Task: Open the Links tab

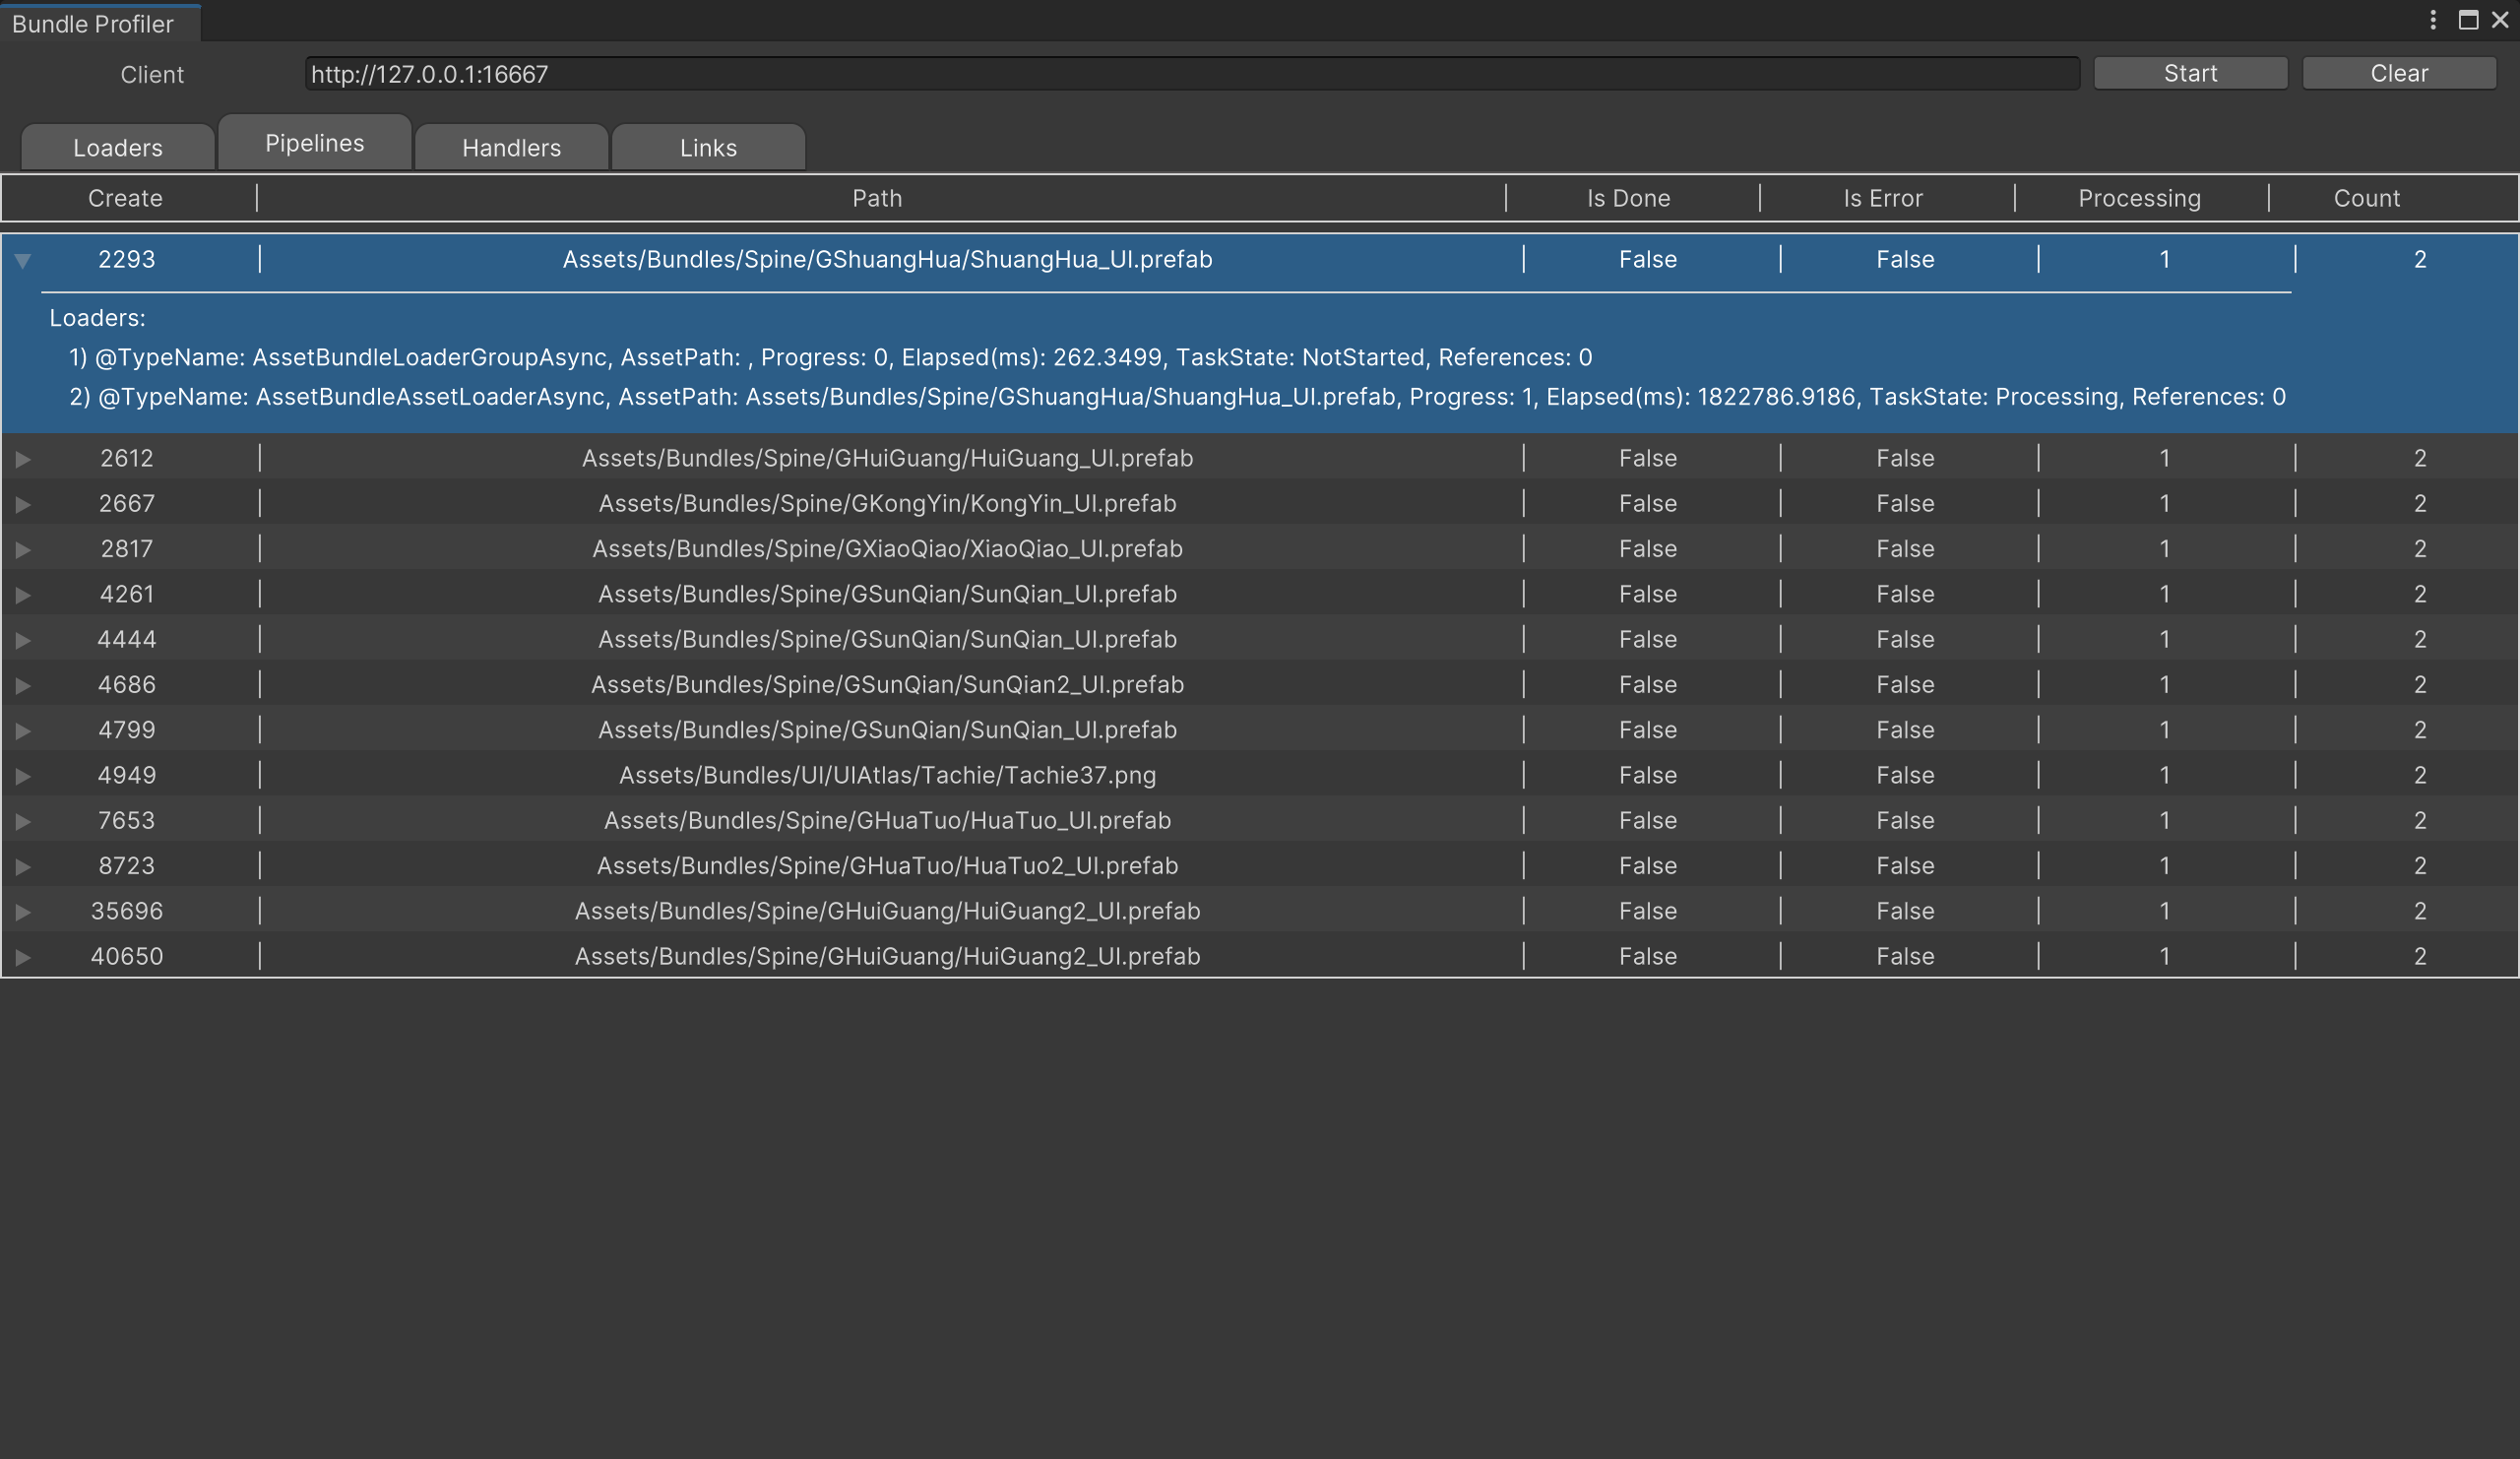Action: 708,148
